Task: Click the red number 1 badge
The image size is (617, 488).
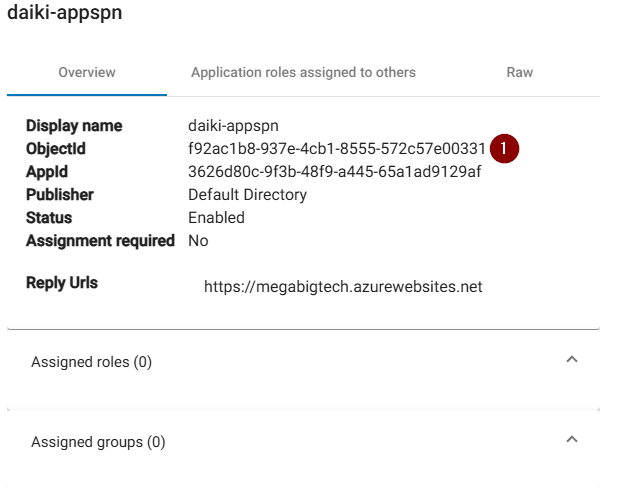Action: (x=505, y=148)
